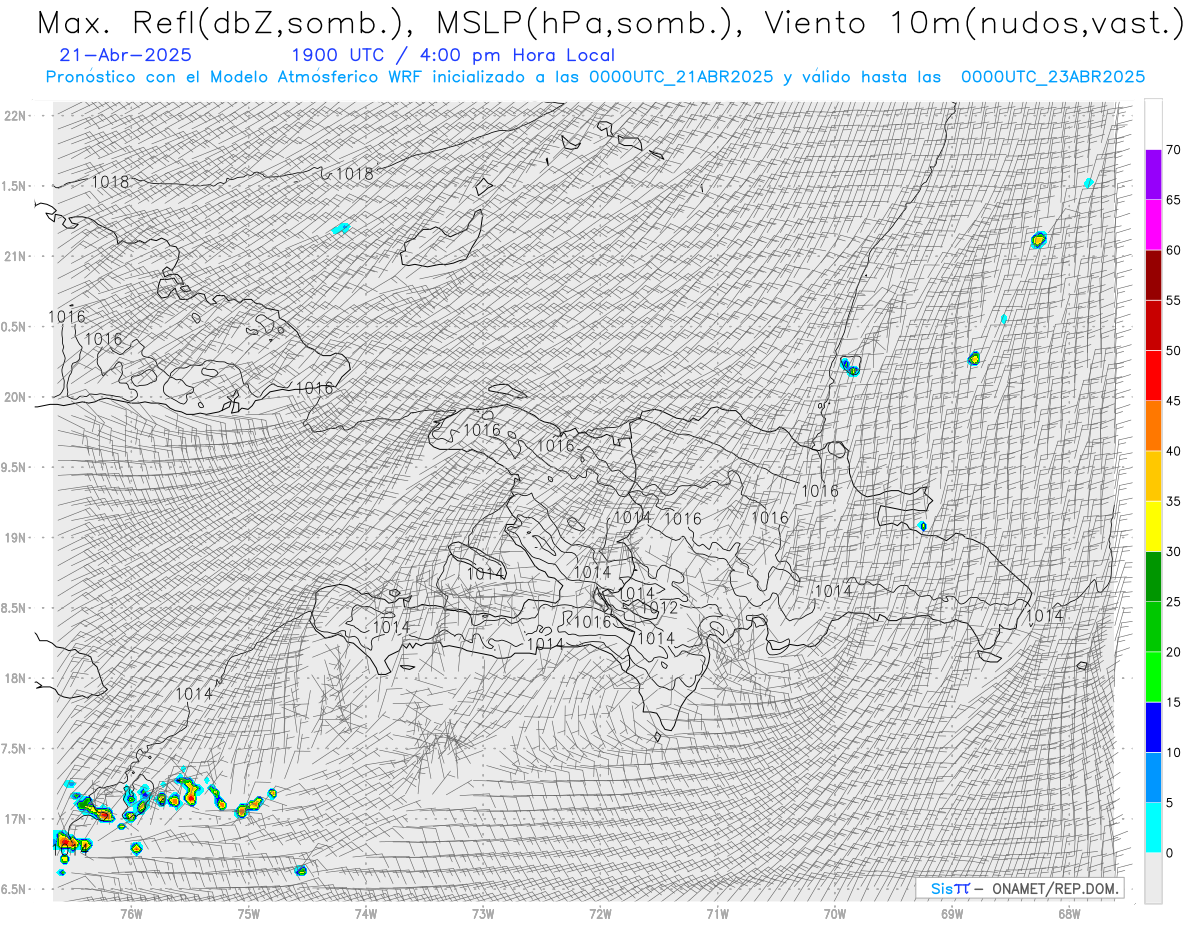Click the '20N' latitude axis label
This screenshot has height=927, width=1200.
pyautogui.click(x=14, y=397)
